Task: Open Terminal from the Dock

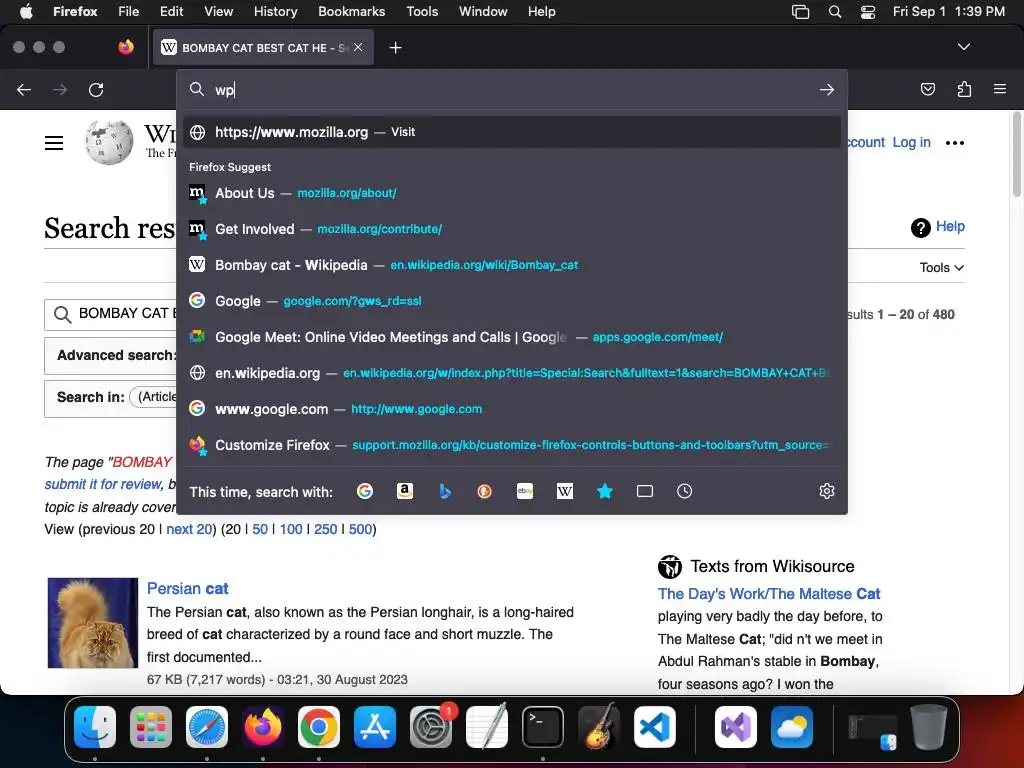Action: [543, 727]
